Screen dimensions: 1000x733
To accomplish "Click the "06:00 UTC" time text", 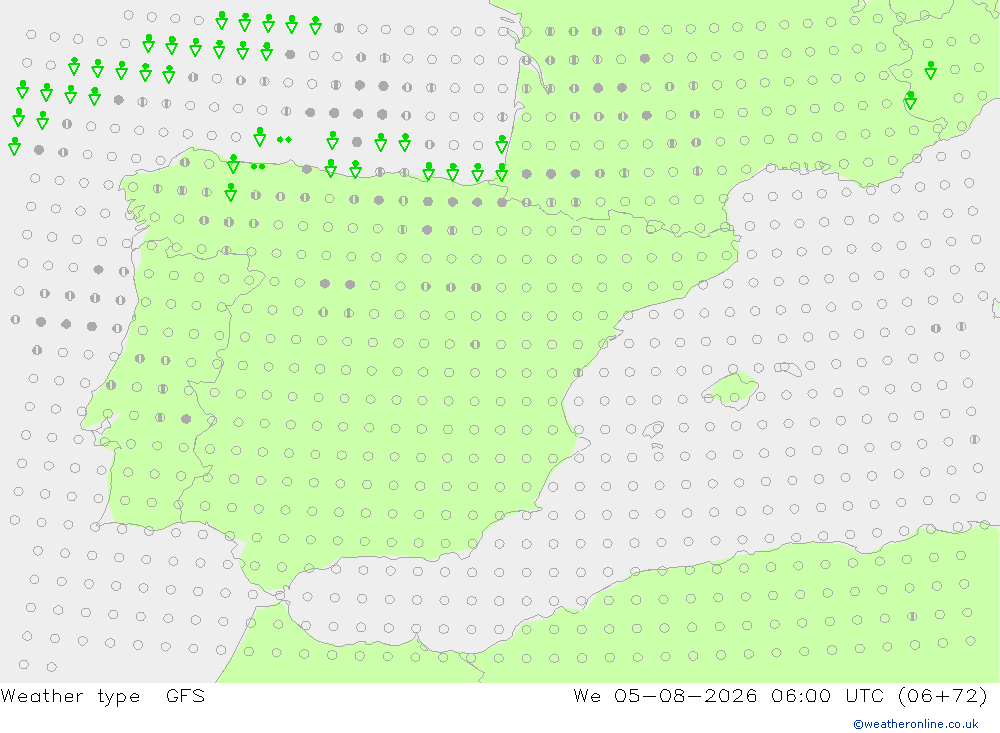I will click(x=827, y=696).
